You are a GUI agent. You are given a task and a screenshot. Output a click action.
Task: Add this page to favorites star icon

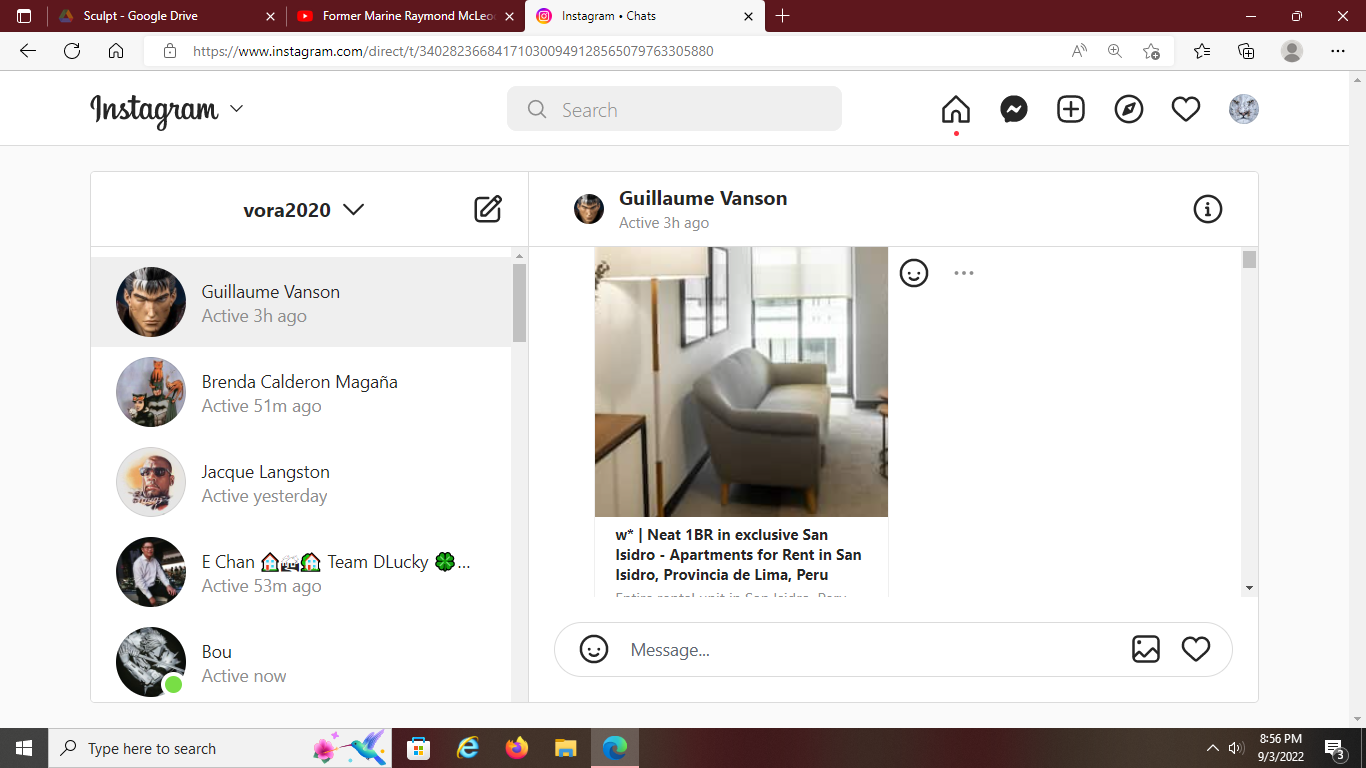pos(1151,51)
